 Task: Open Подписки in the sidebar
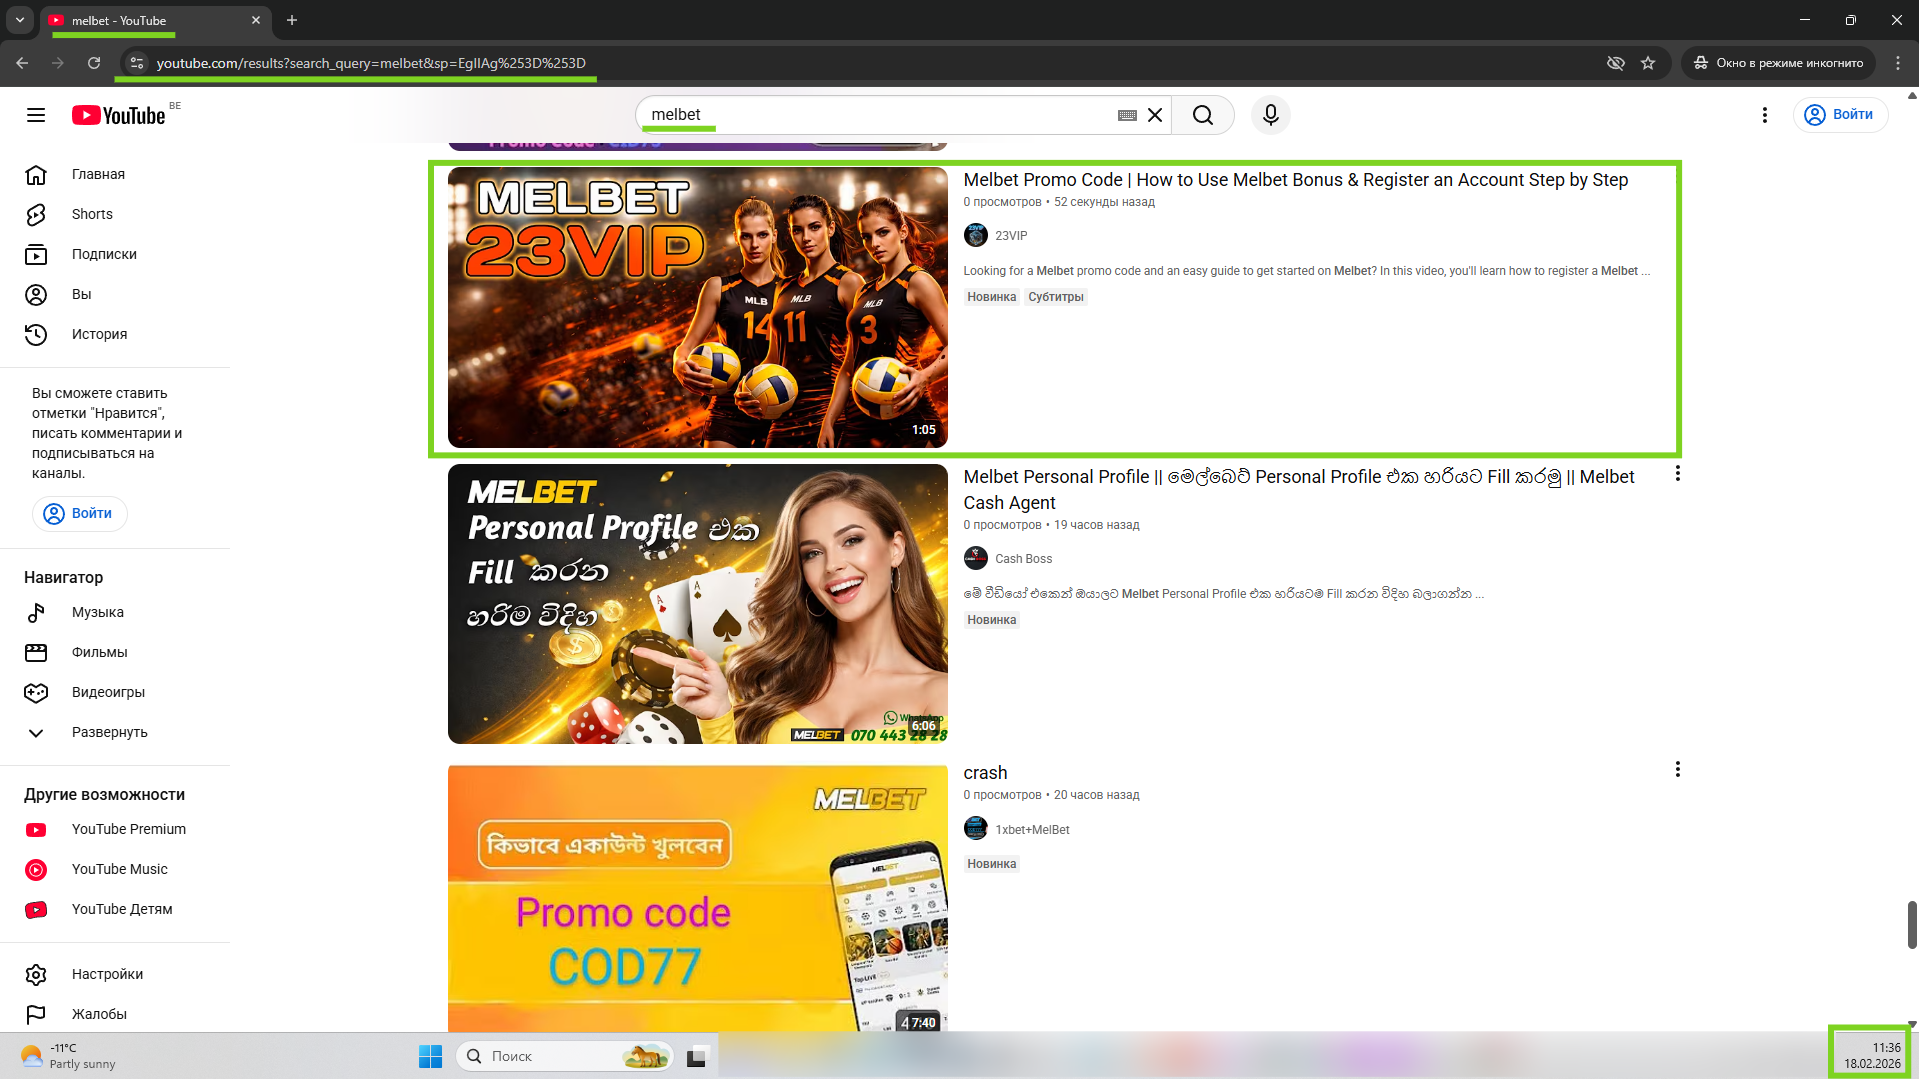[115, 254]
